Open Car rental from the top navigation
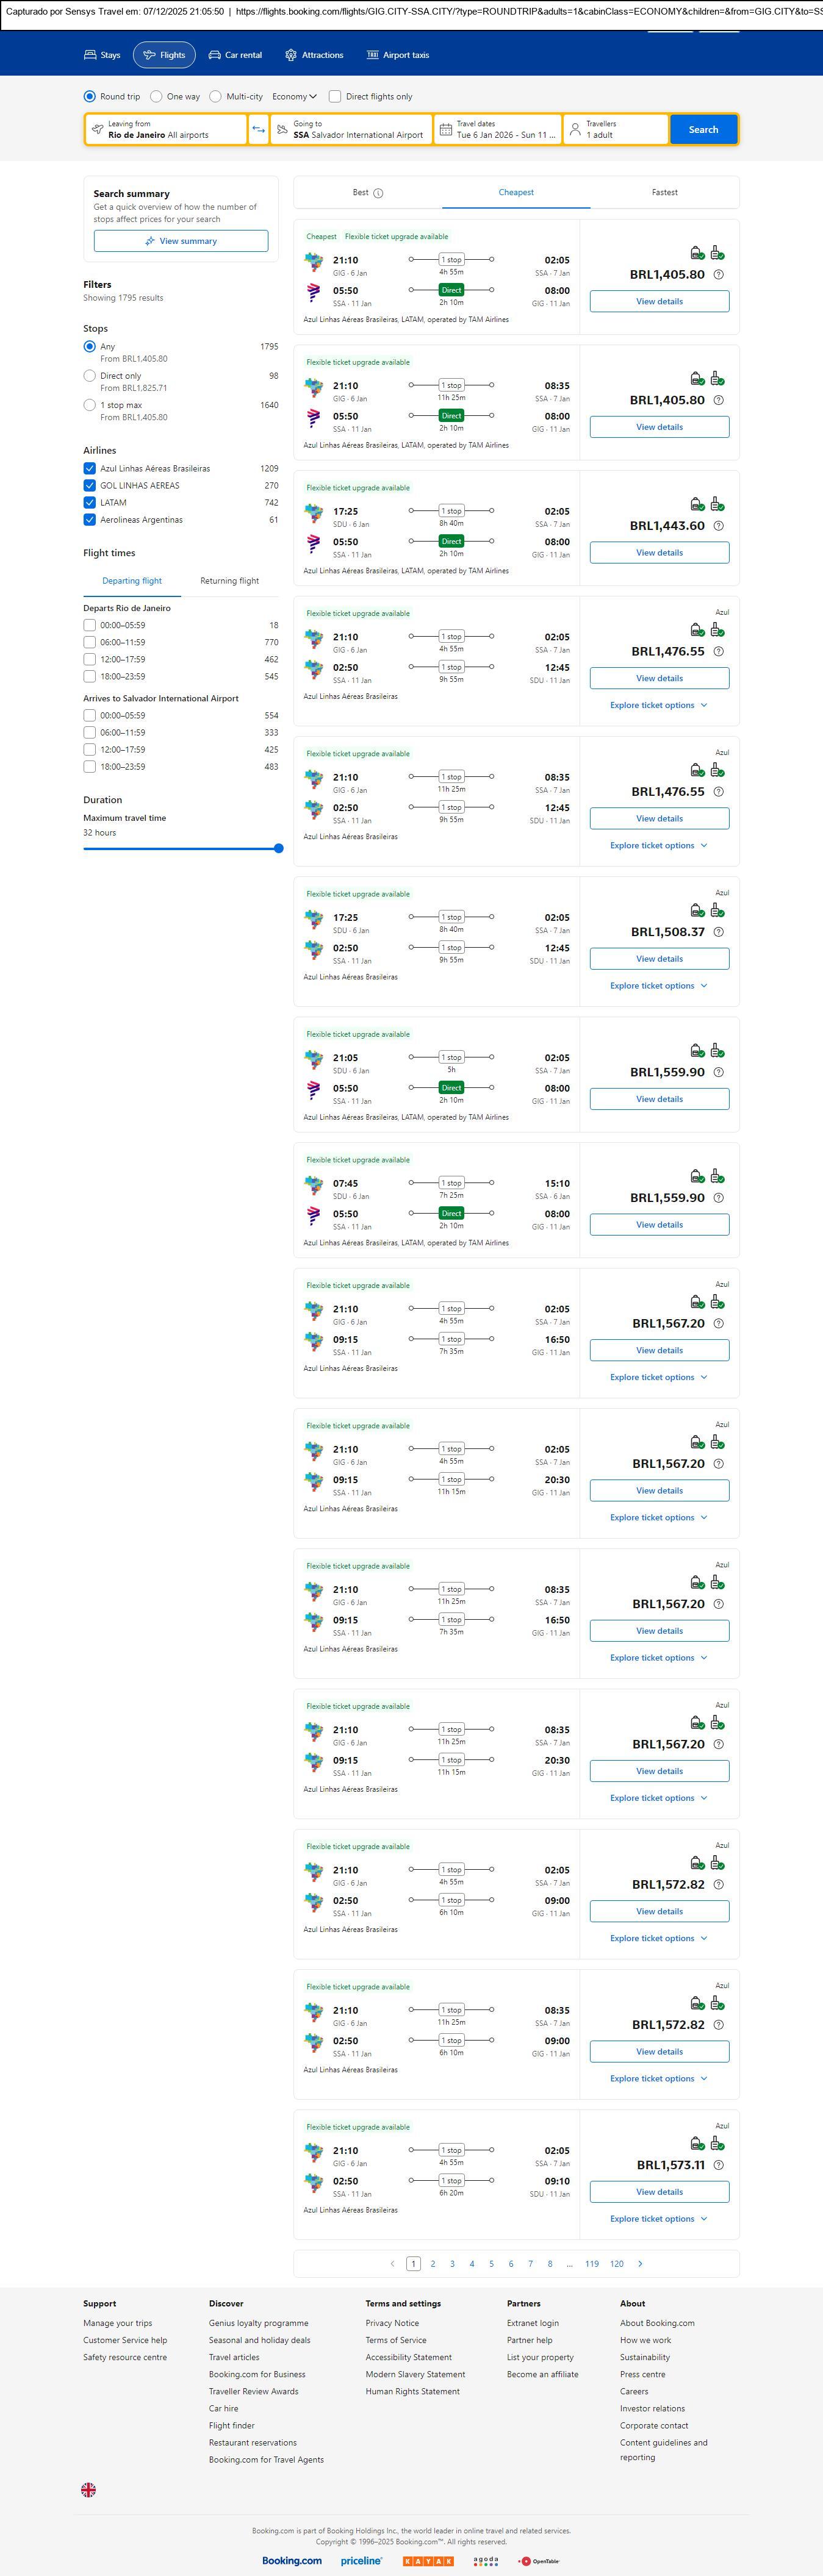Viewport: 823px width, 2576px height. (235, 55)
